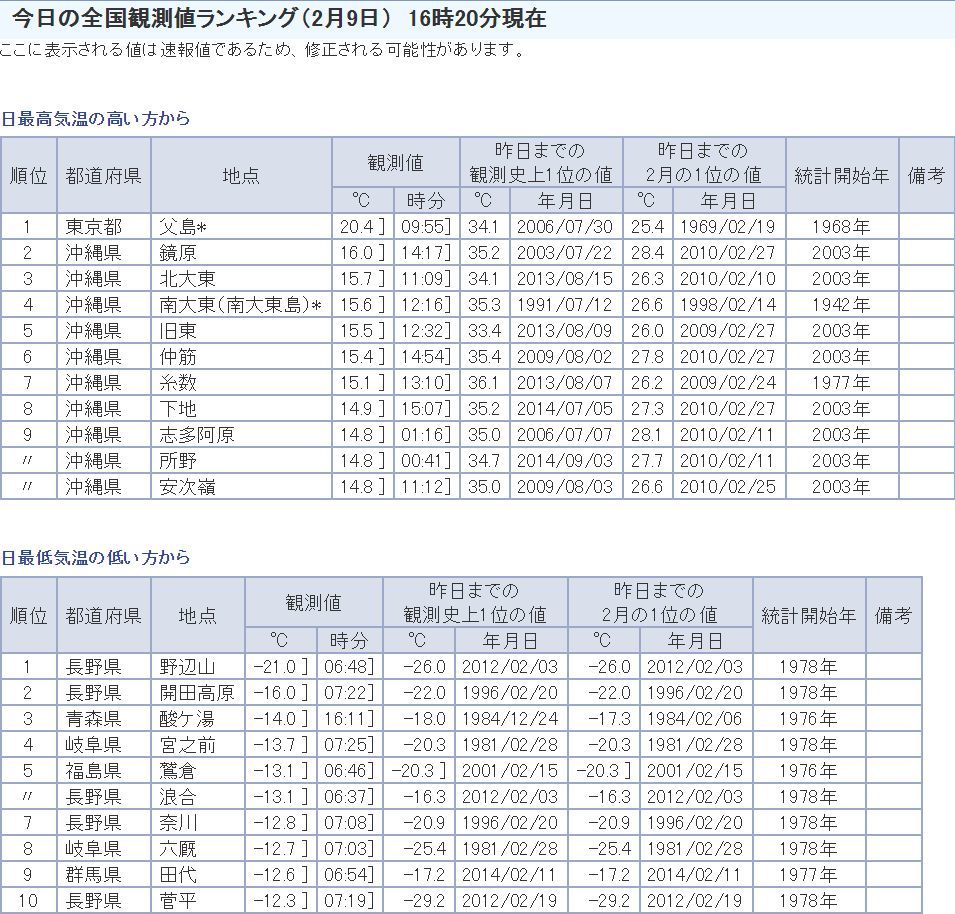Click the 日最高気温の高い方から section heading

96,118
